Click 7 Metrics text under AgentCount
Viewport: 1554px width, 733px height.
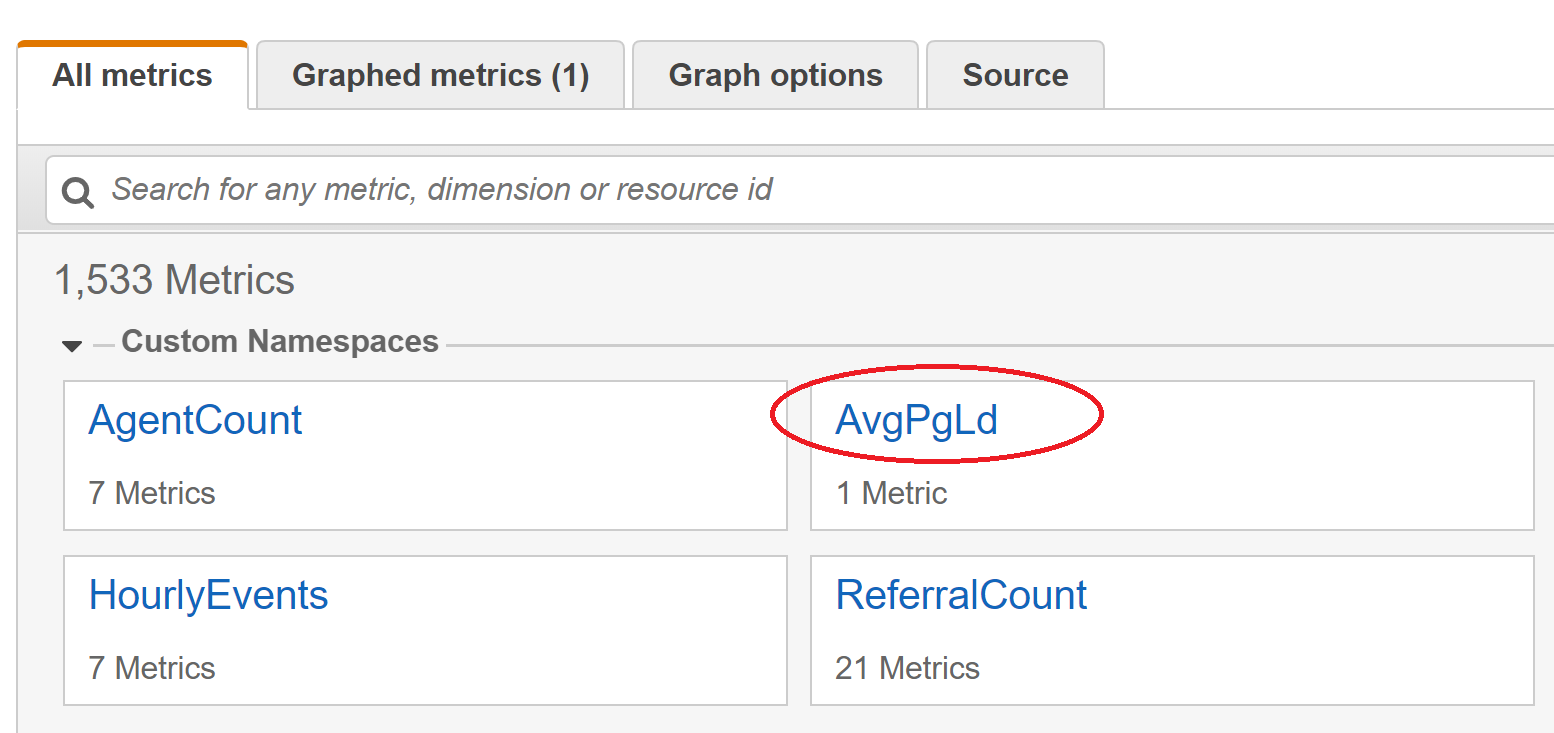(152, 493)
